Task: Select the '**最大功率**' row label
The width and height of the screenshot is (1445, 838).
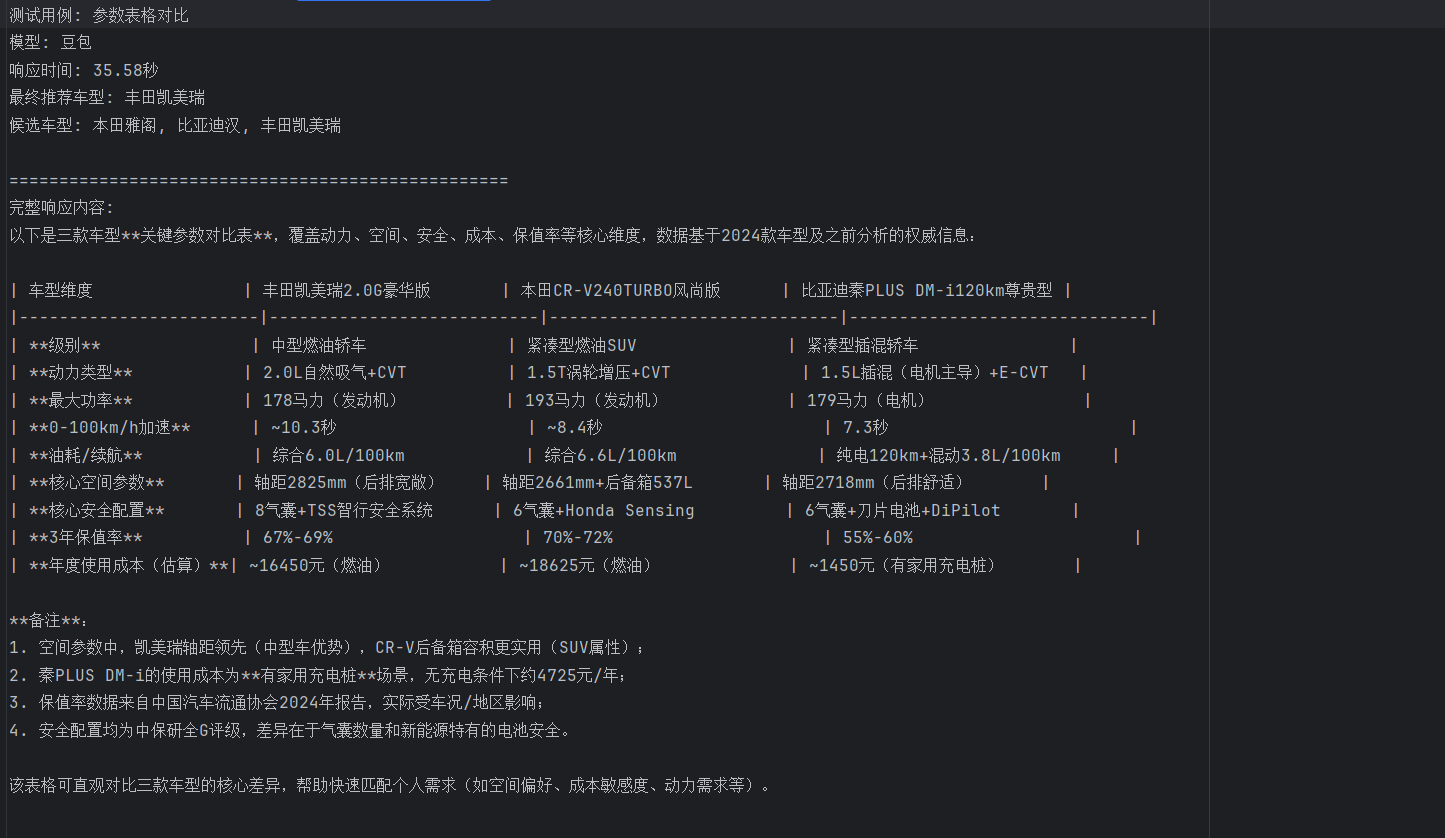Action: 81,400
